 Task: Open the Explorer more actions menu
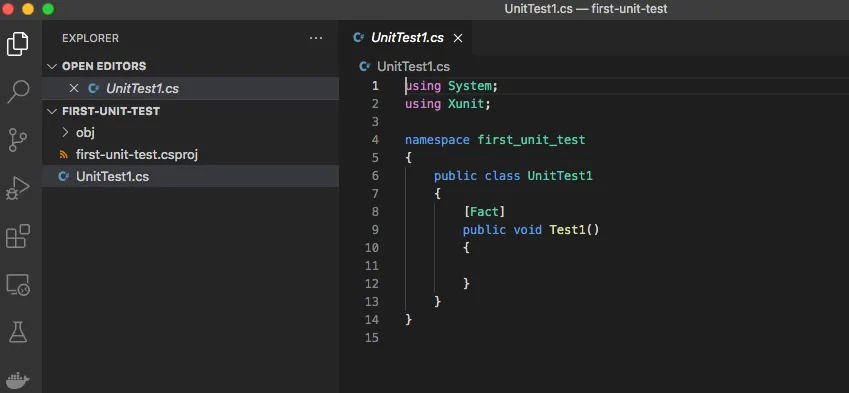tap(316, 38)
